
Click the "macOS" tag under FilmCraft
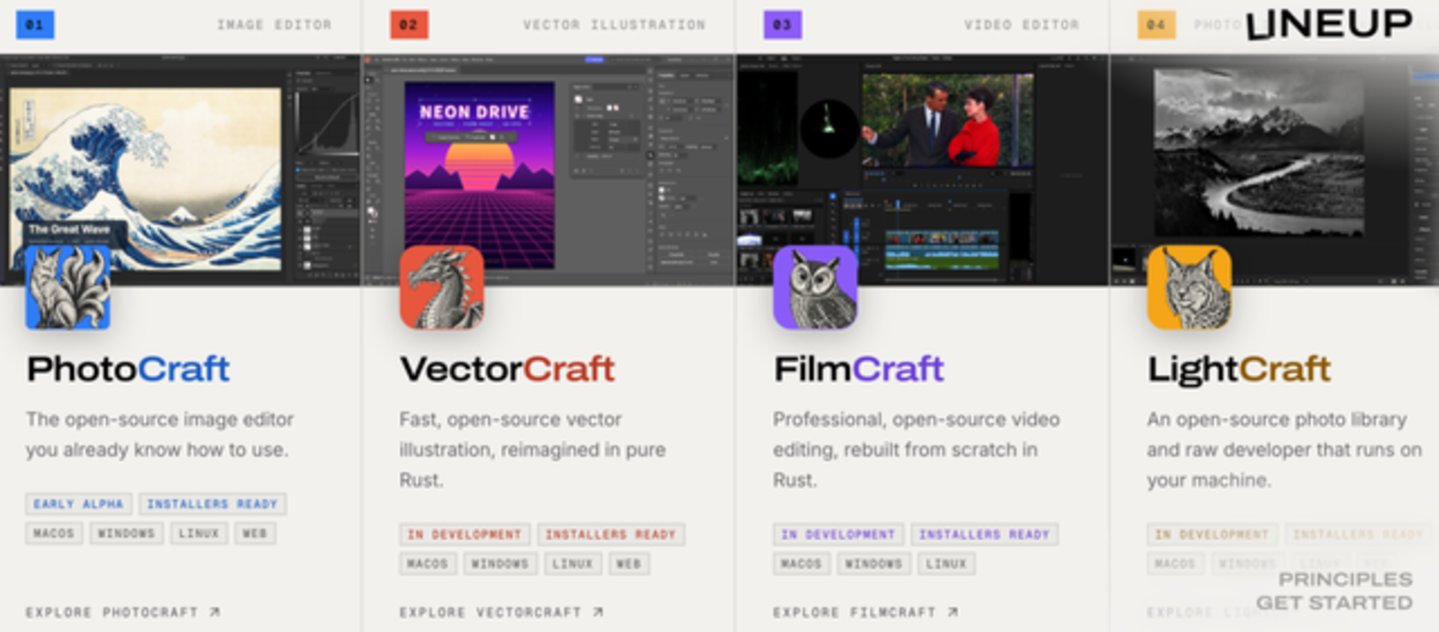(801, 564)
